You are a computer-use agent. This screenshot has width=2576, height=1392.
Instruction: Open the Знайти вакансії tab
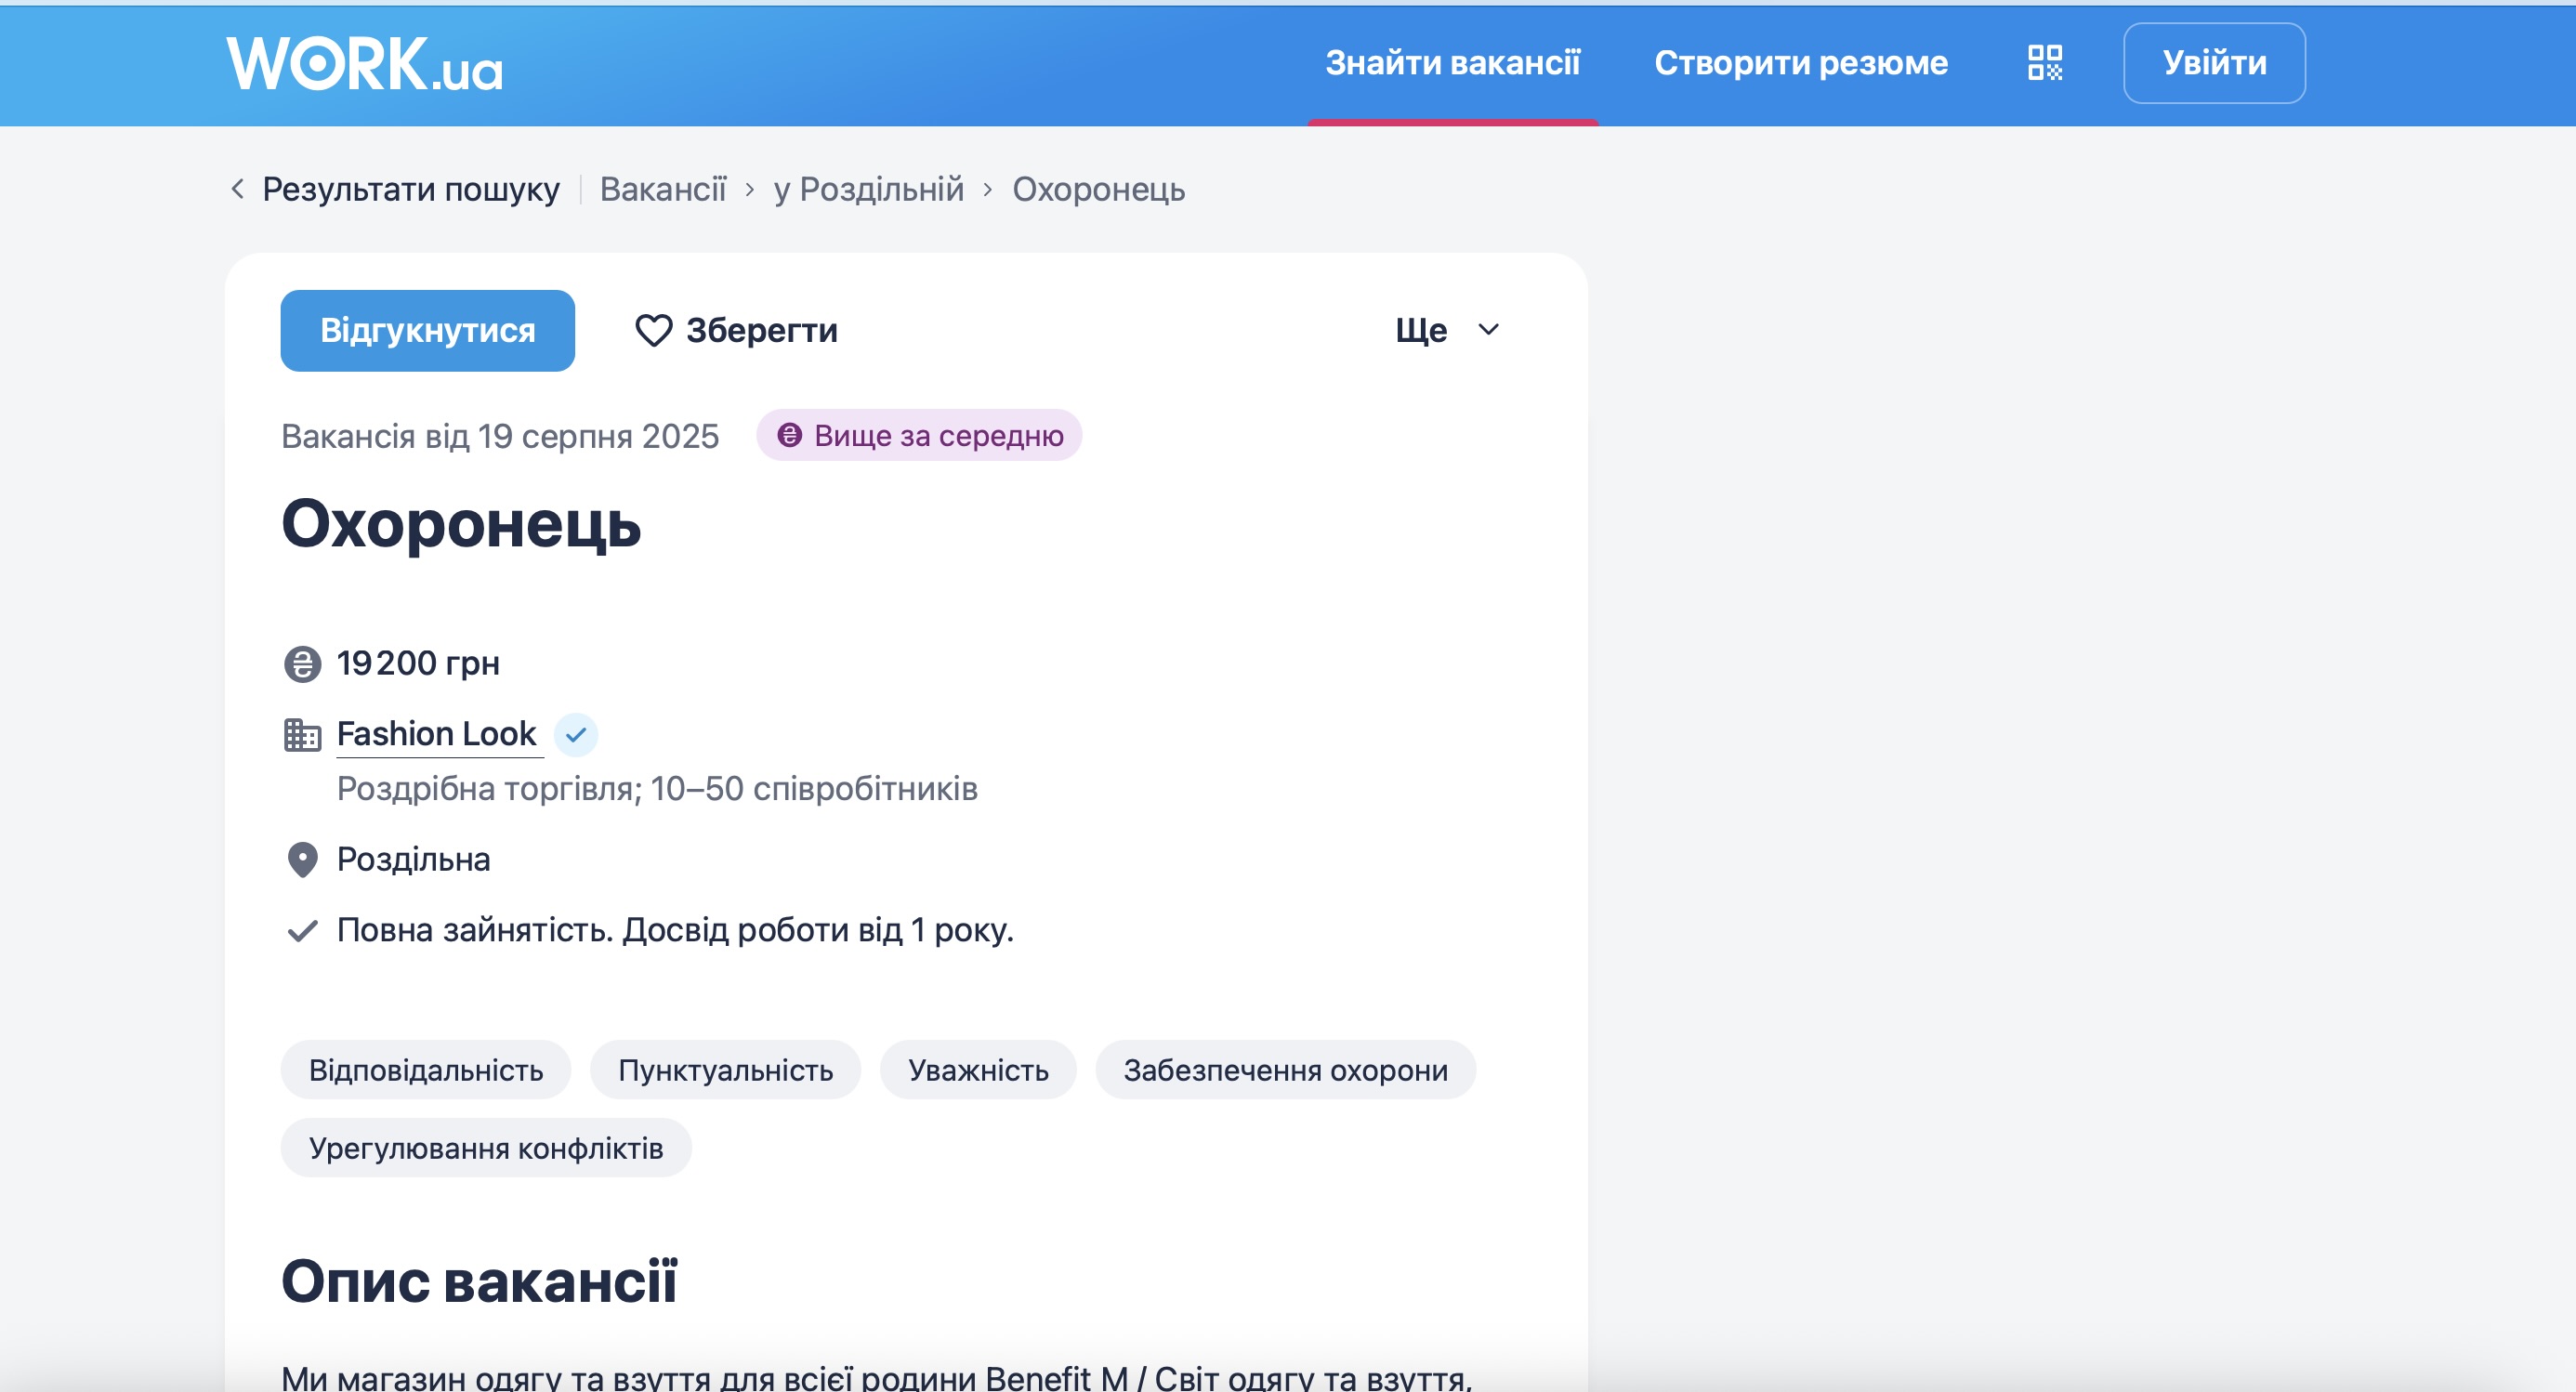pyautogui.click(x=1452, y=63)
